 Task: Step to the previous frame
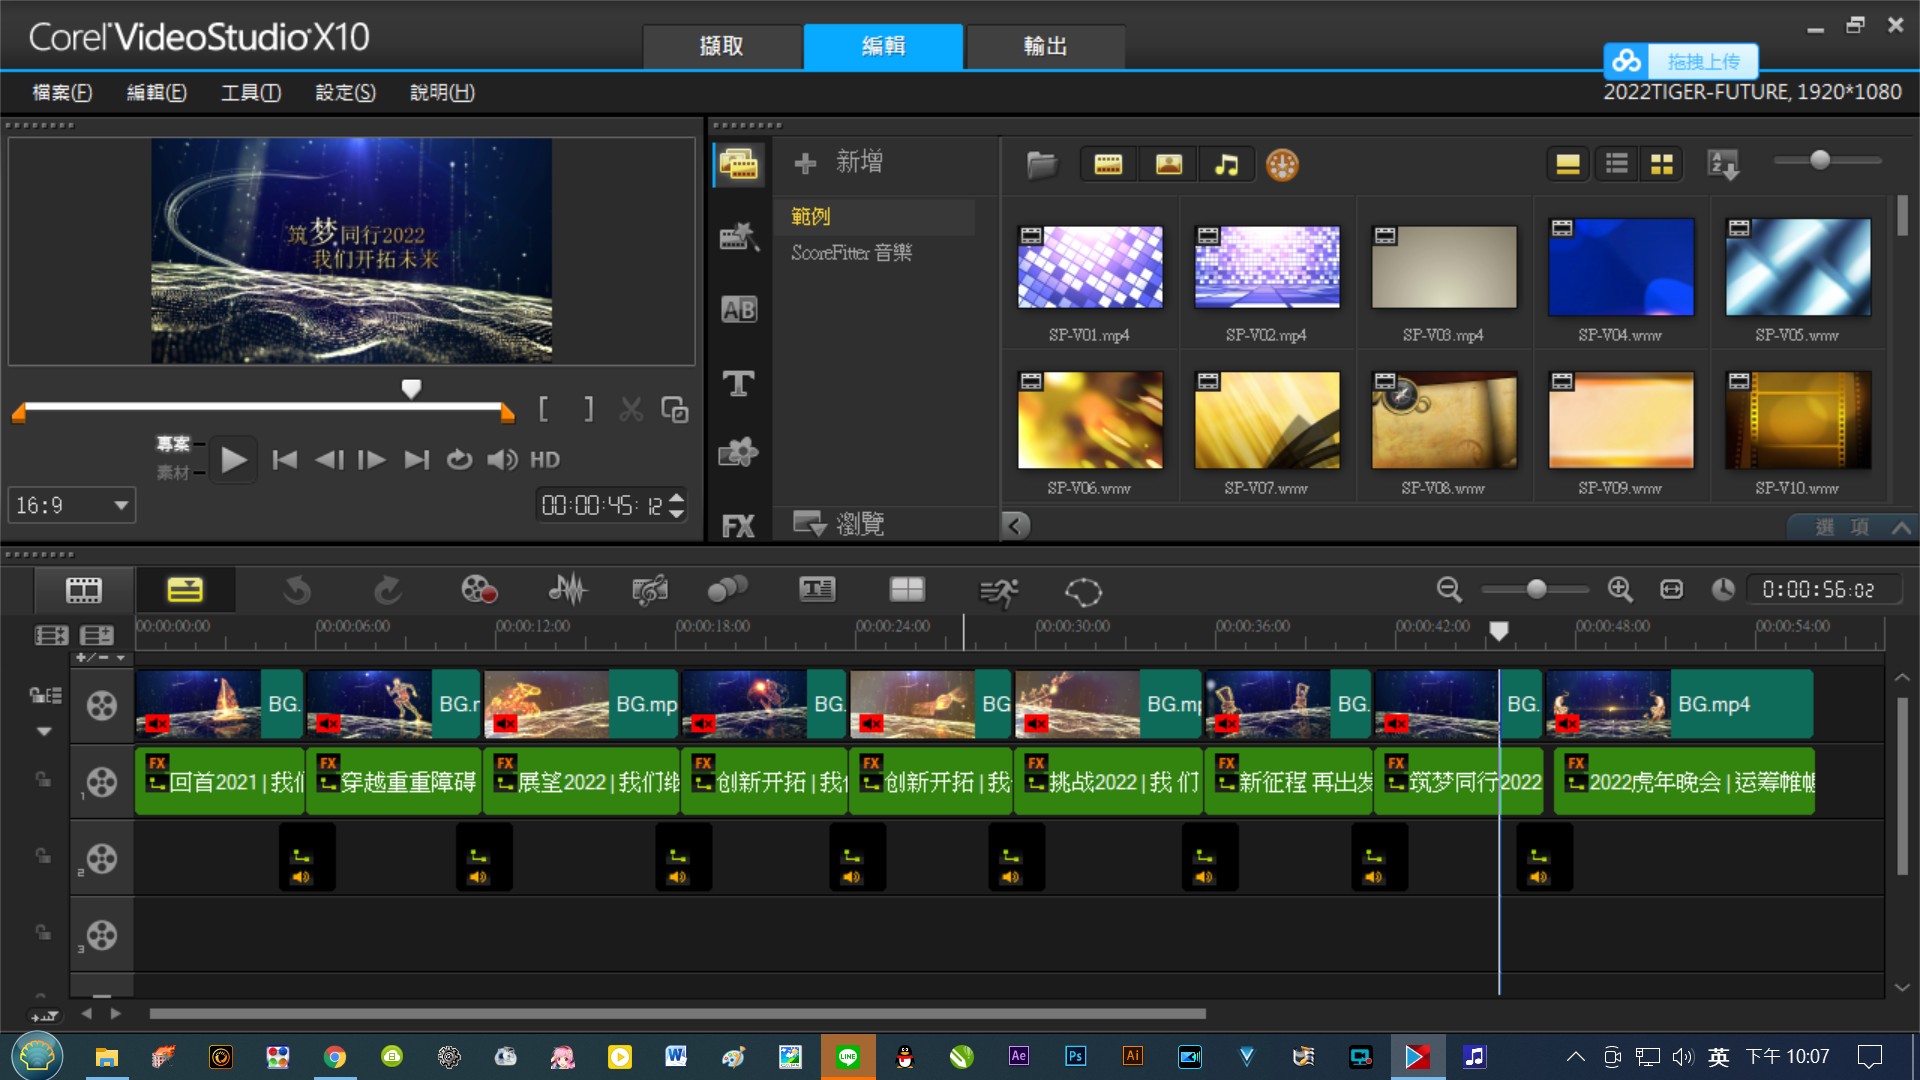329,460
